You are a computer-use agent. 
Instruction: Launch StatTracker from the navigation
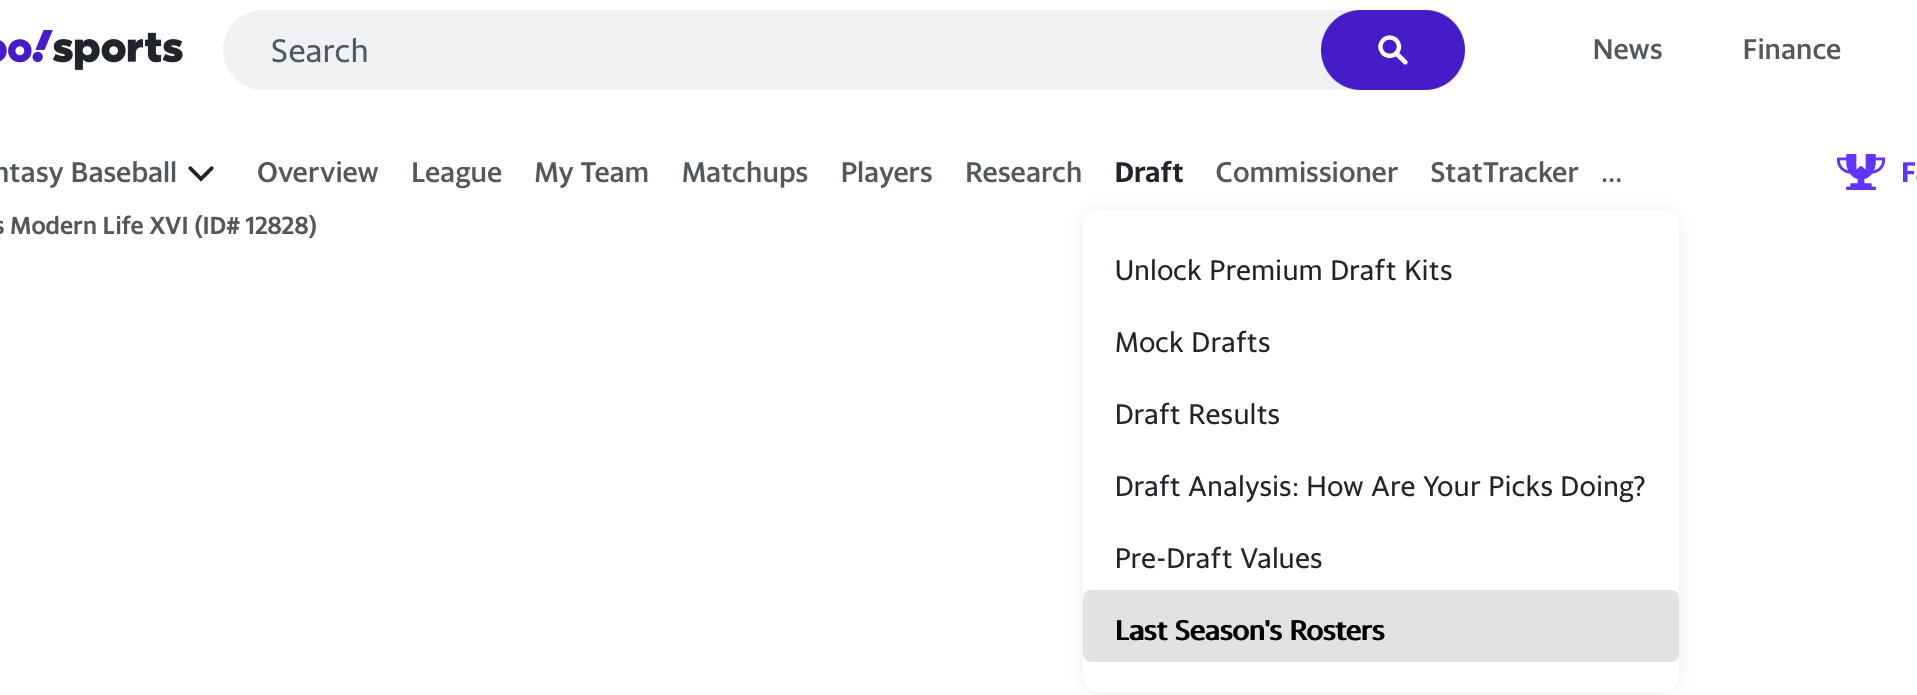click(1503, 173)
